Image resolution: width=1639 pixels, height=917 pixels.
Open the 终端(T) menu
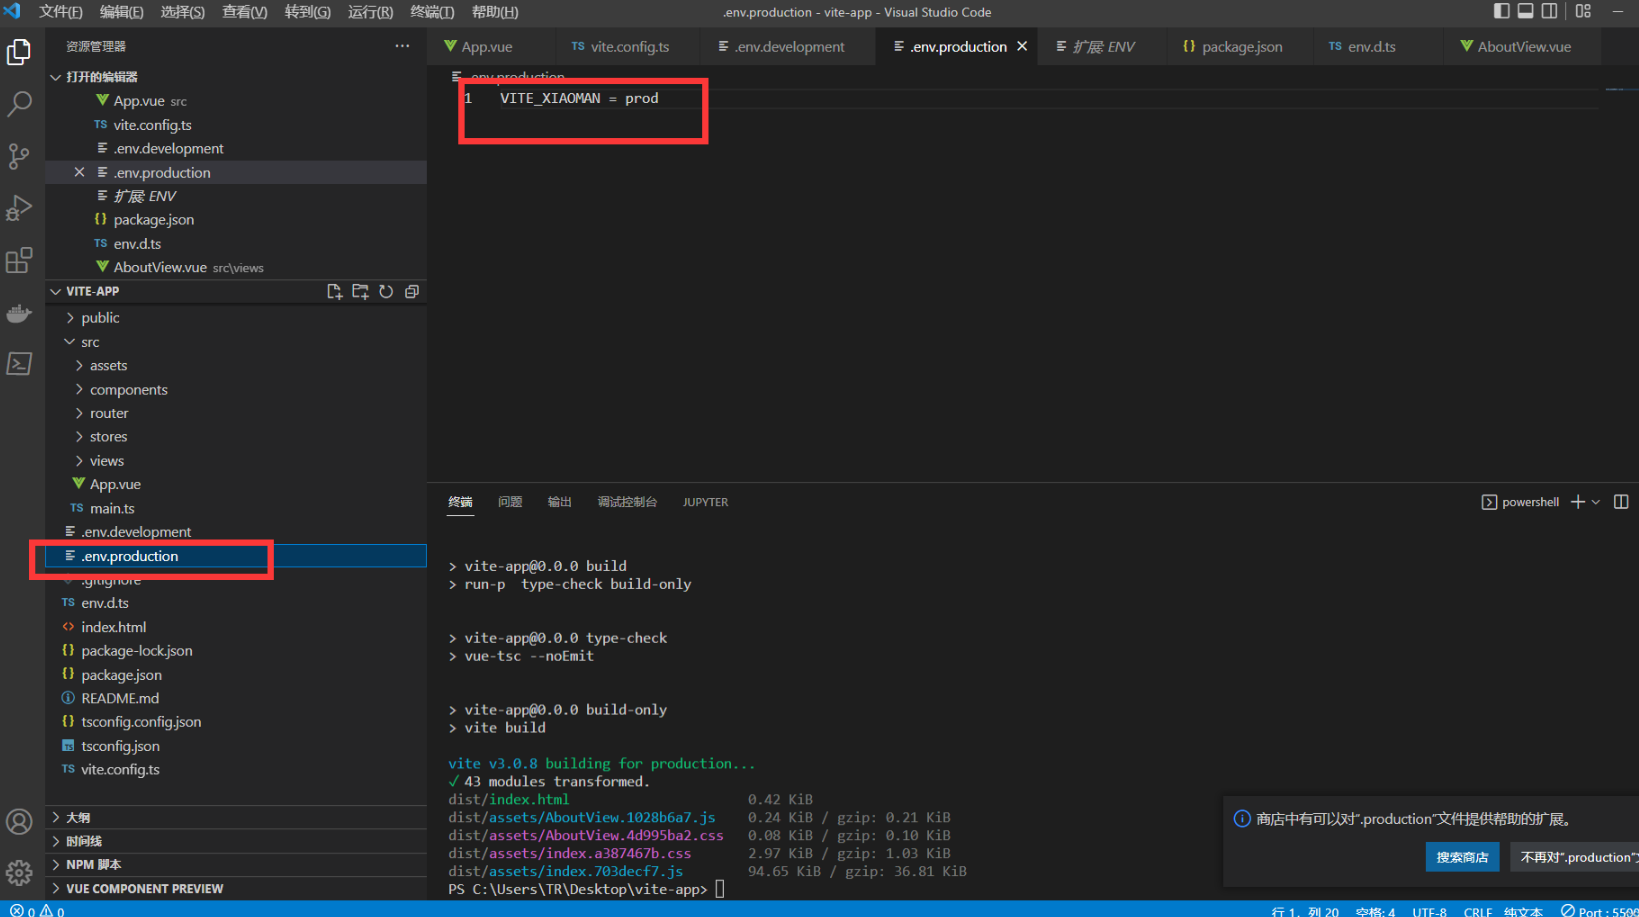click(x=432, y=12)
